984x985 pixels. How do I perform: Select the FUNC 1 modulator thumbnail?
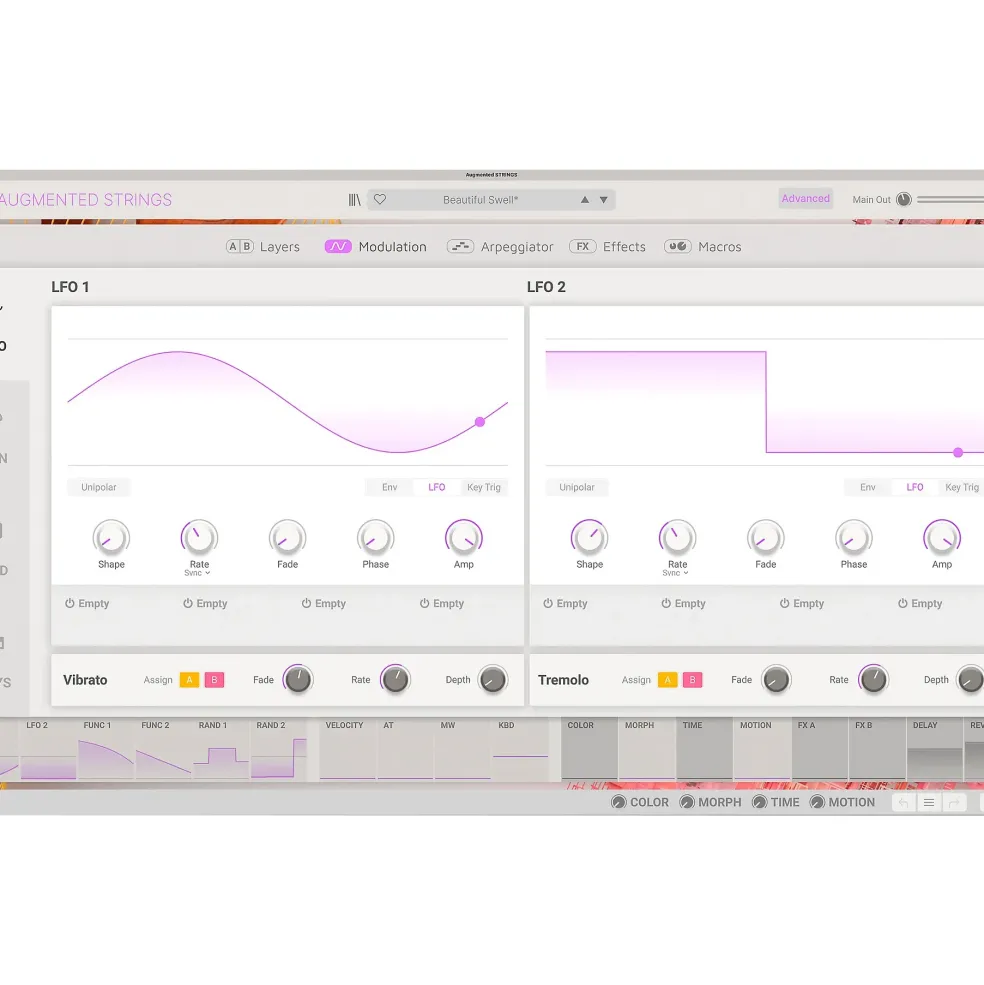(x=106, y=749)
